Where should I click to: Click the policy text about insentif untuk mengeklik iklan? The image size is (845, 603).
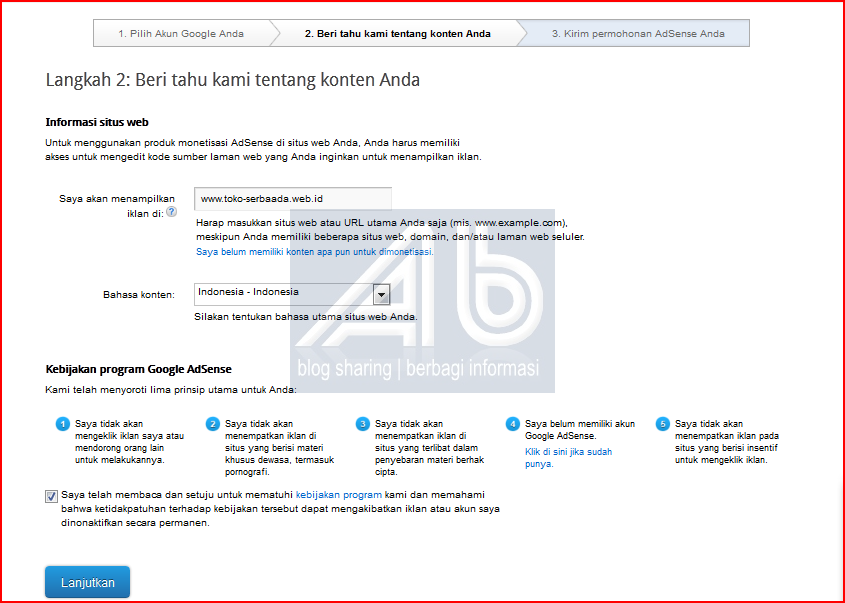[x=727, y=442]
